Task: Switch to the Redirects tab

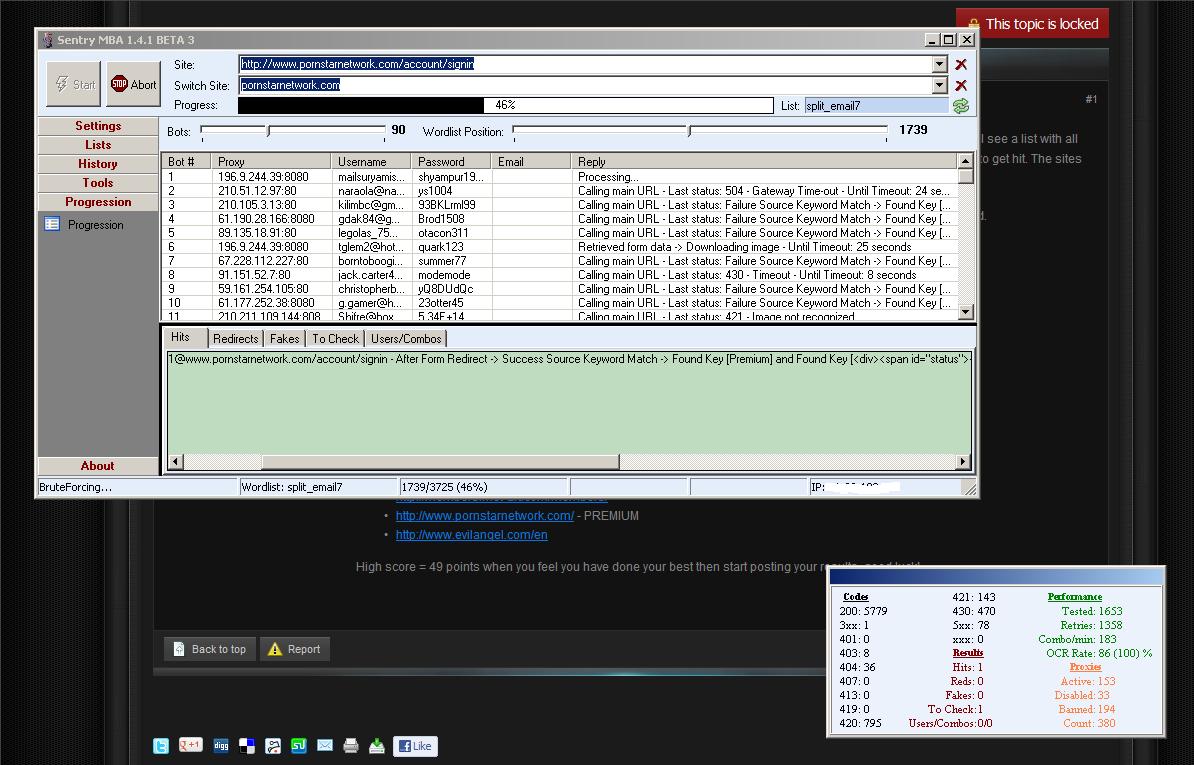Action: (235, 339)
